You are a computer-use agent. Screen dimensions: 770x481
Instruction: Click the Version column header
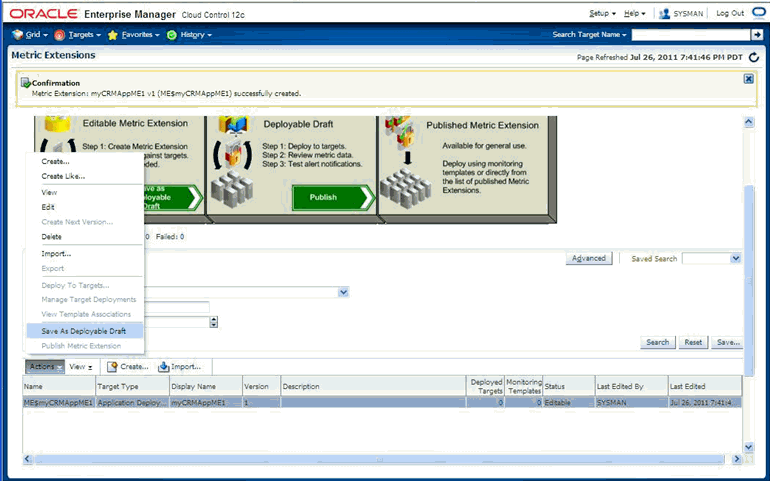pyautogui.click(x=261, y=386)
